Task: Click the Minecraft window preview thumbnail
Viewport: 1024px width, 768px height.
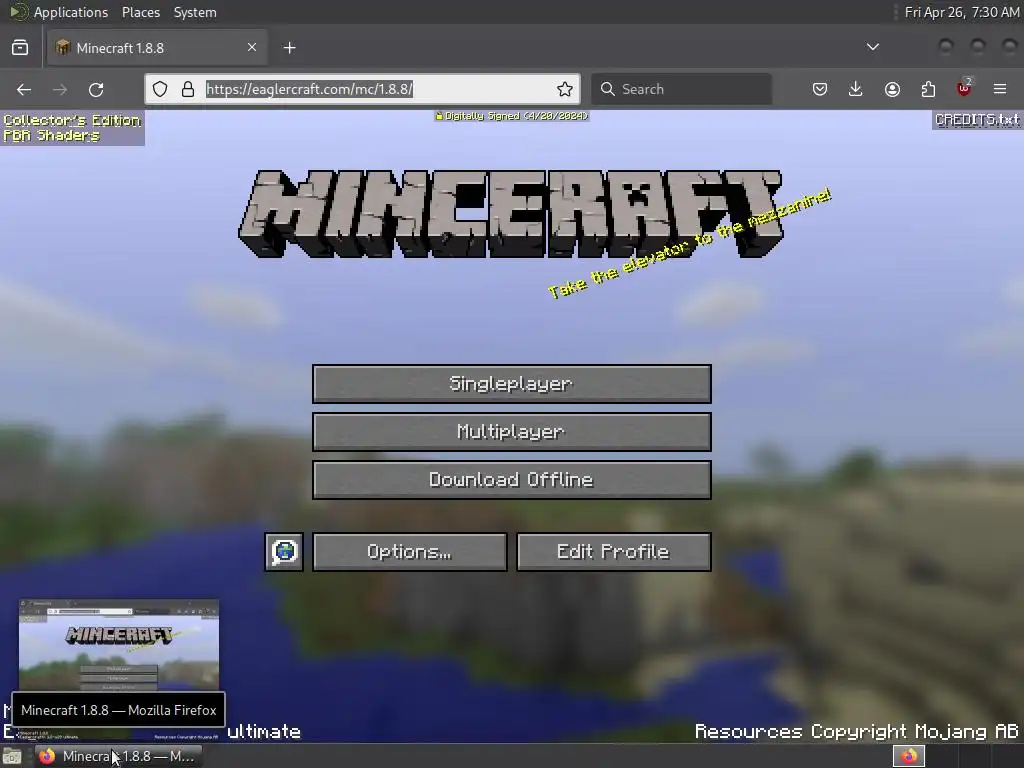Action: (119, 645)
